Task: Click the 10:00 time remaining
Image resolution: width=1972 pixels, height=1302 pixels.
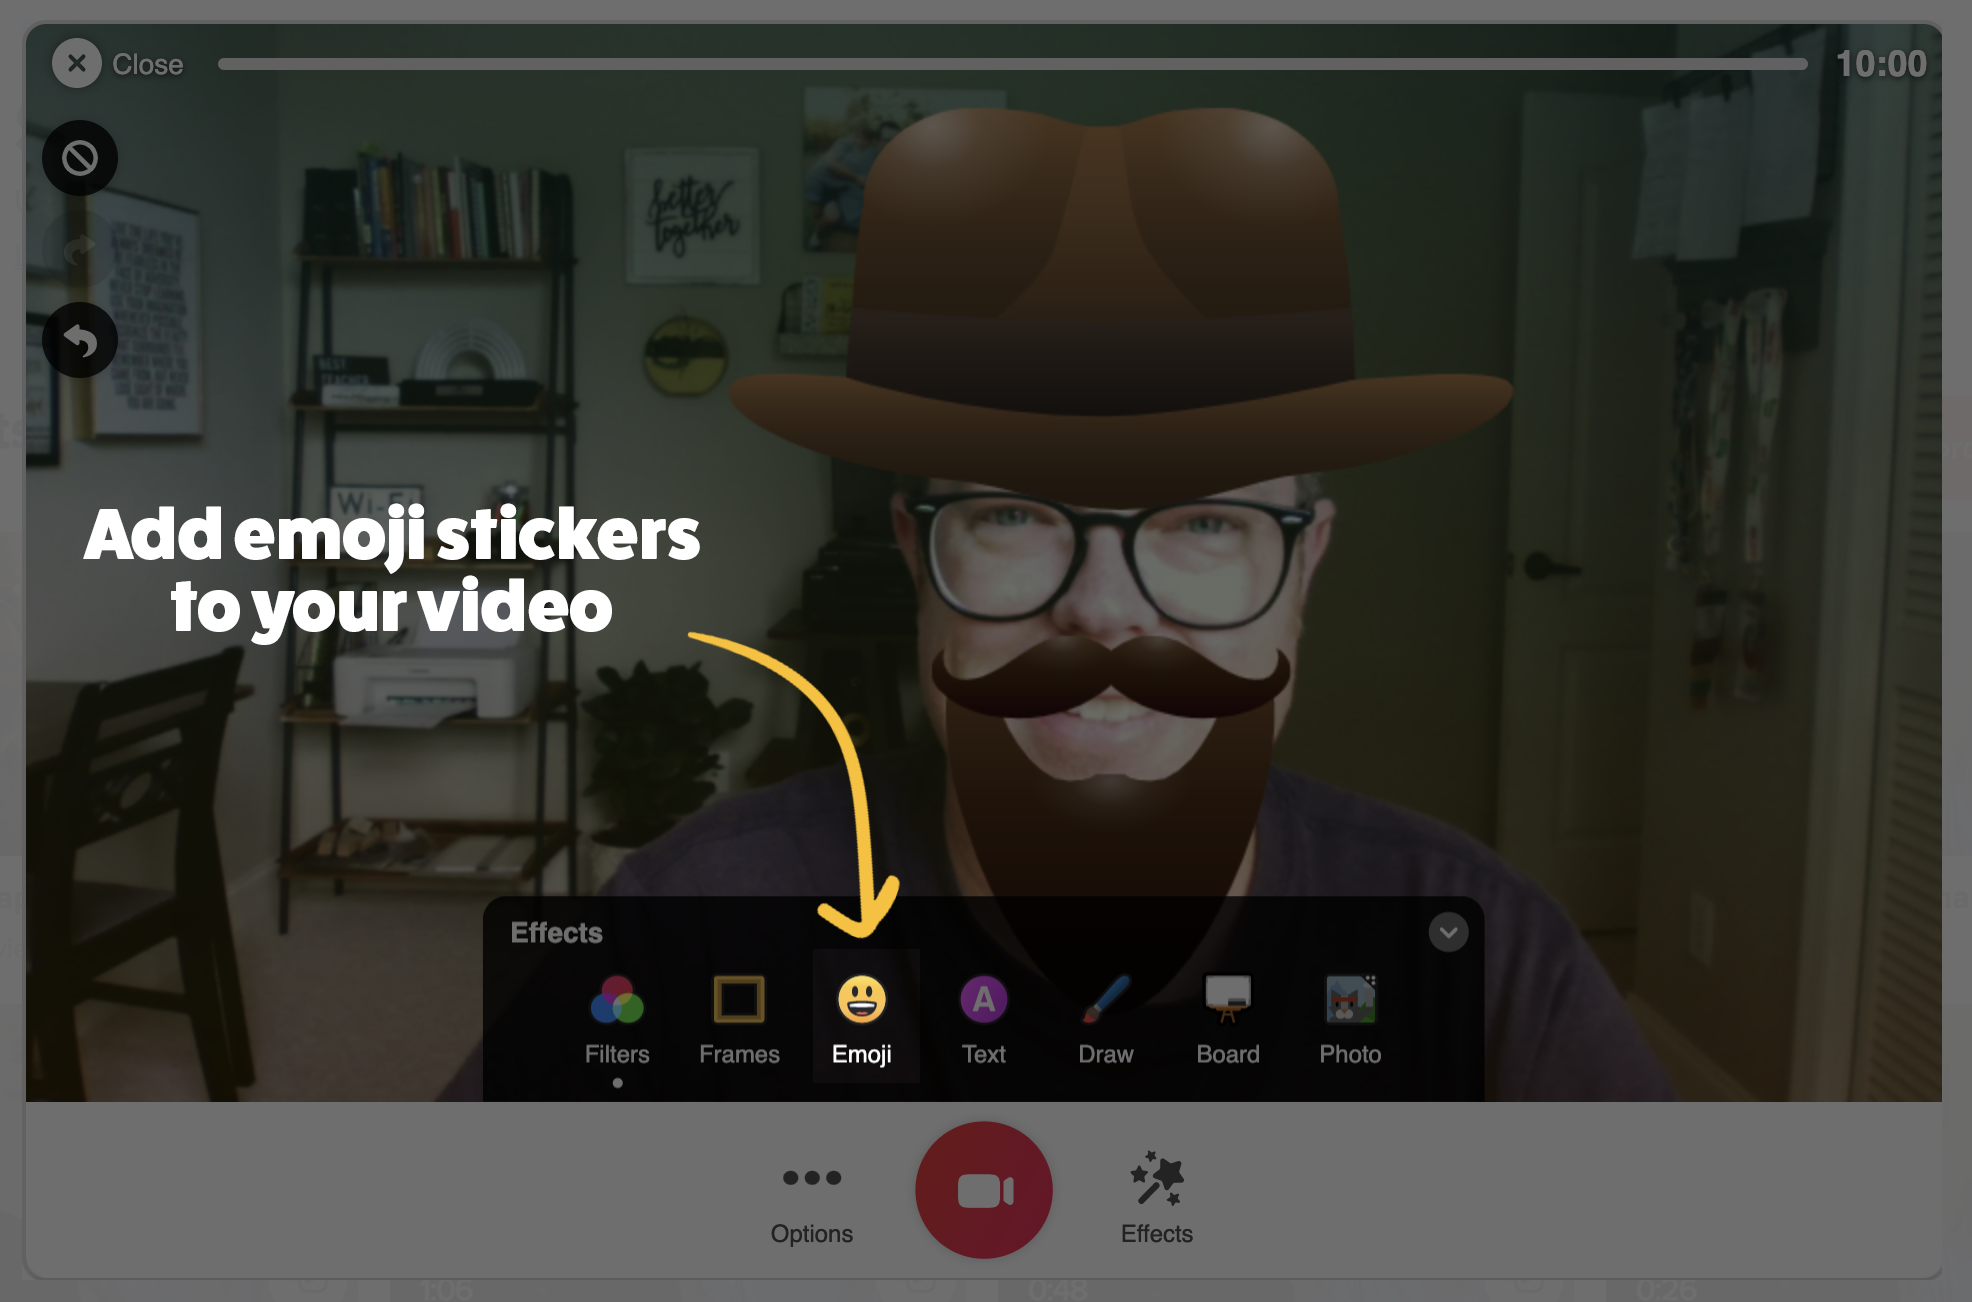Action: 1881,64
